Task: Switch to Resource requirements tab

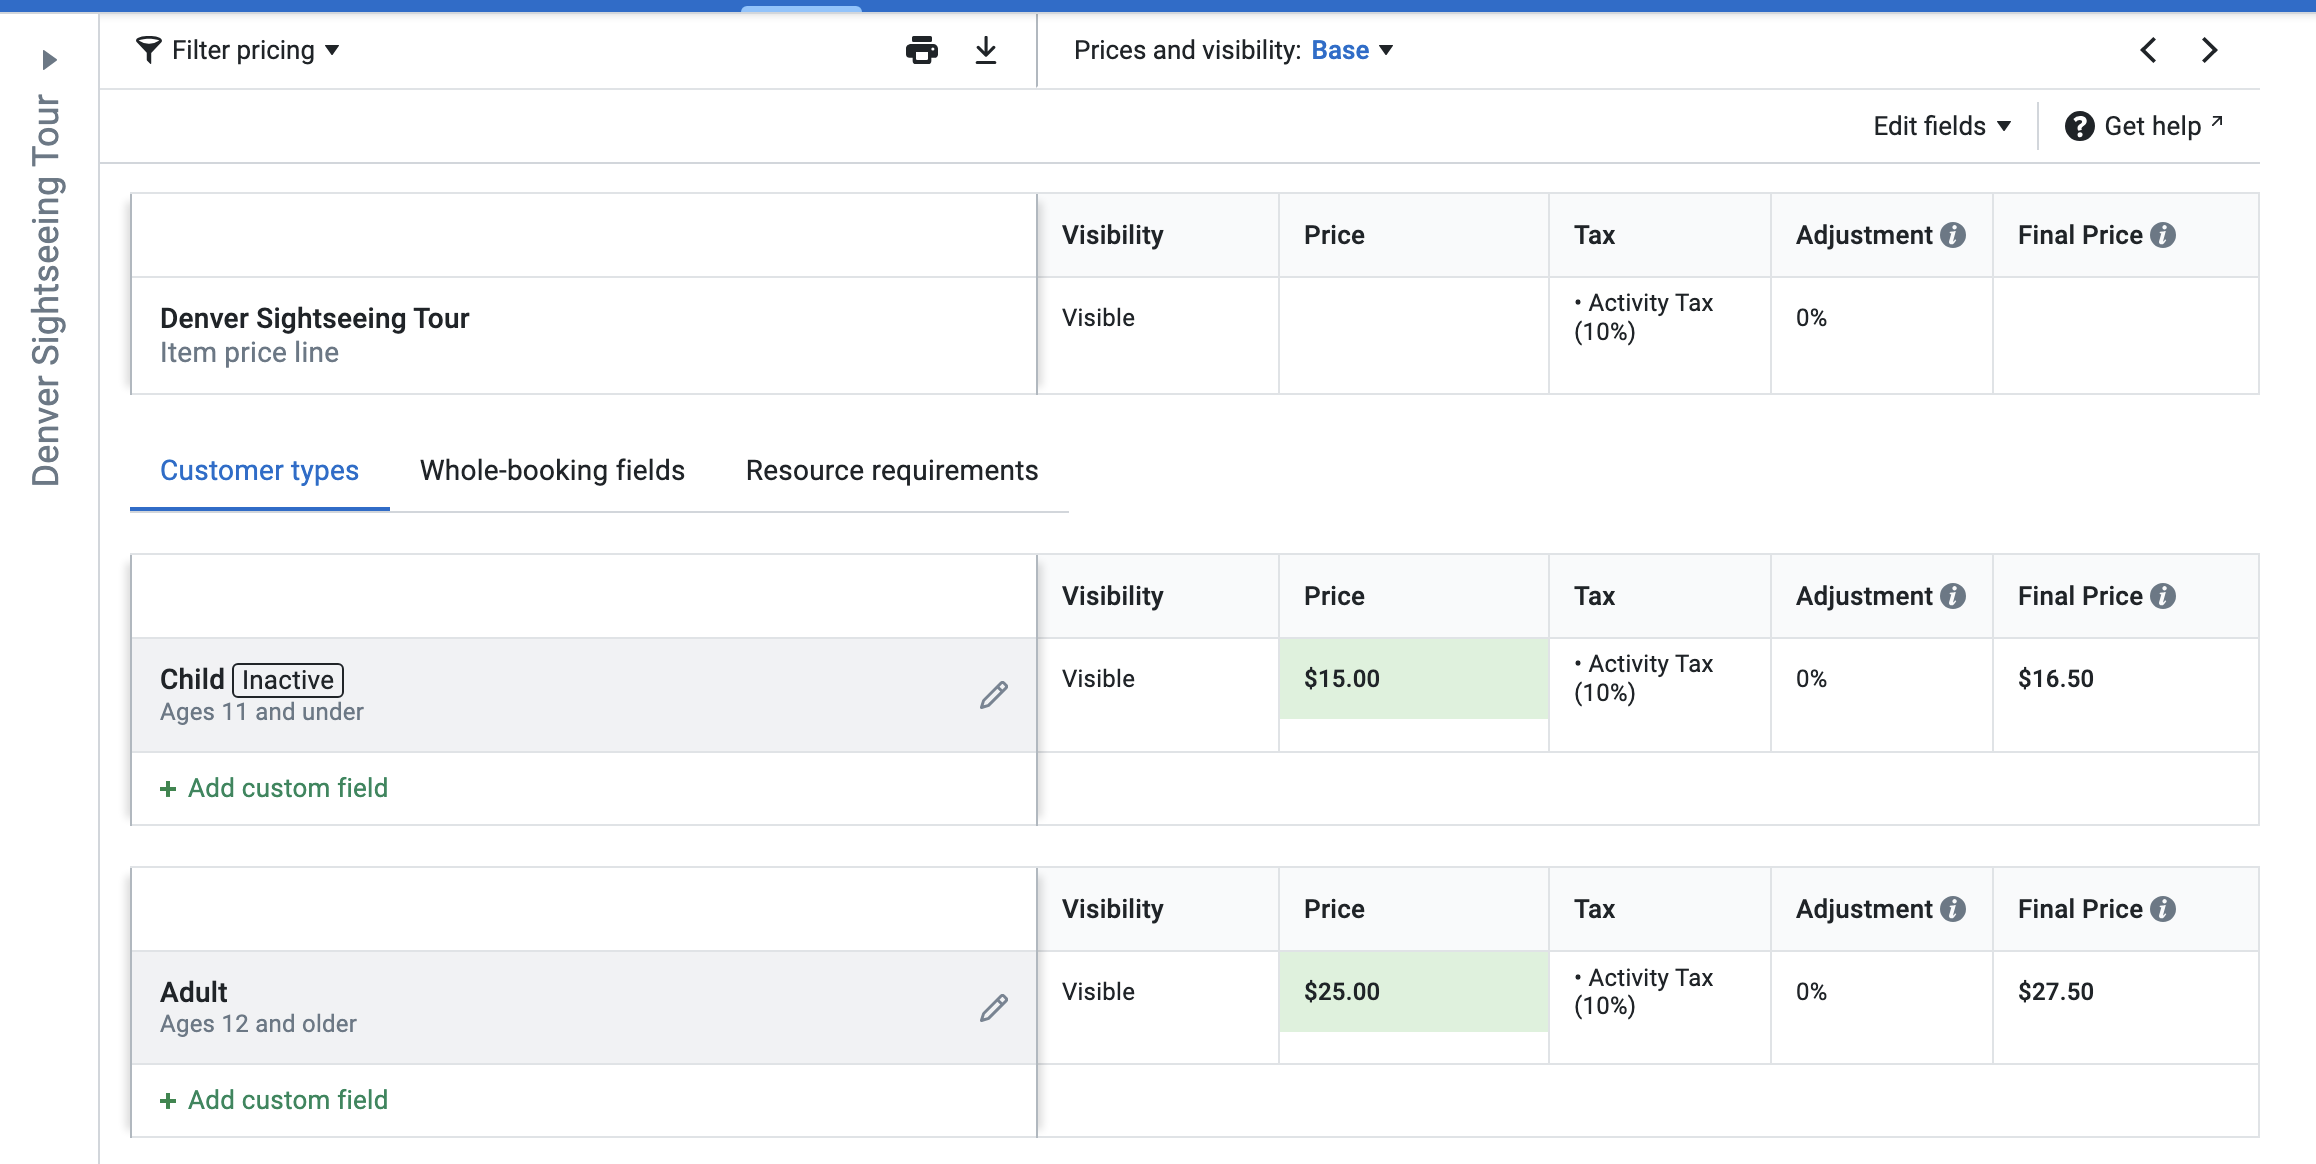Action: pos(892,470)
